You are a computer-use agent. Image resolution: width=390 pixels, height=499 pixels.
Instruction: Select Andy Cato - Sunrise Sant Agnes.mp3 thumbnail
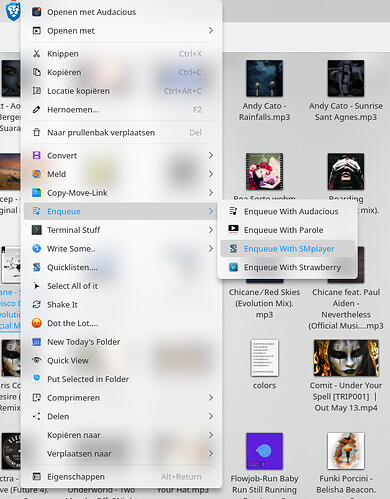(x=346, y=78)
